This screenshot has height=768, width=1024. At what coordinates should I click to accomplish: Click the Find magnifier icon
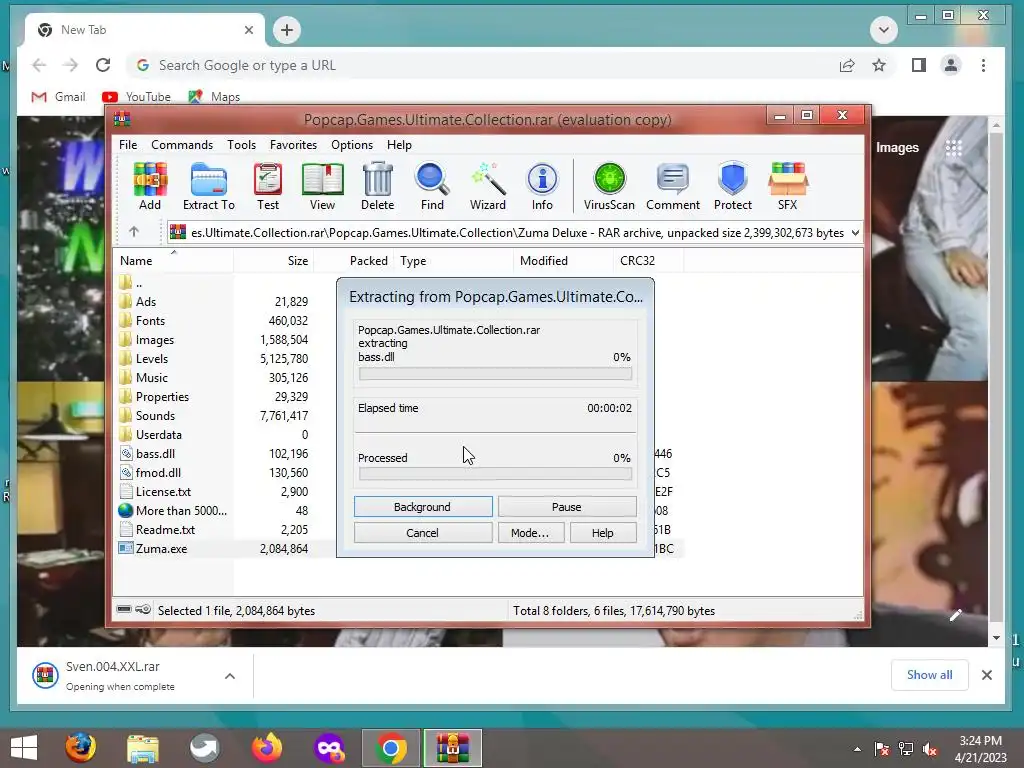[432, 186]
